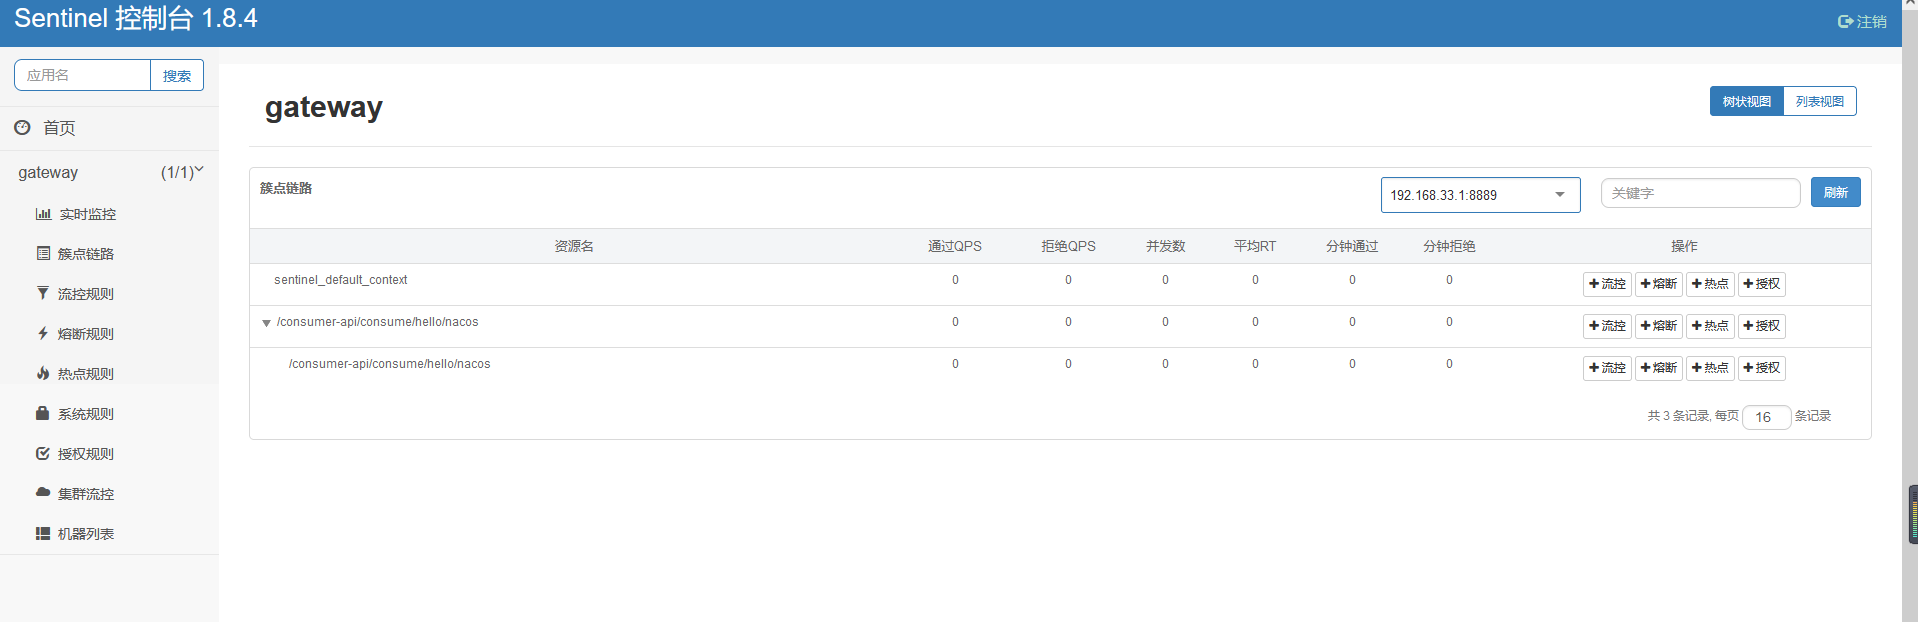Add 流控 rule for sentinel_default_context

[x=1607, y=284]
